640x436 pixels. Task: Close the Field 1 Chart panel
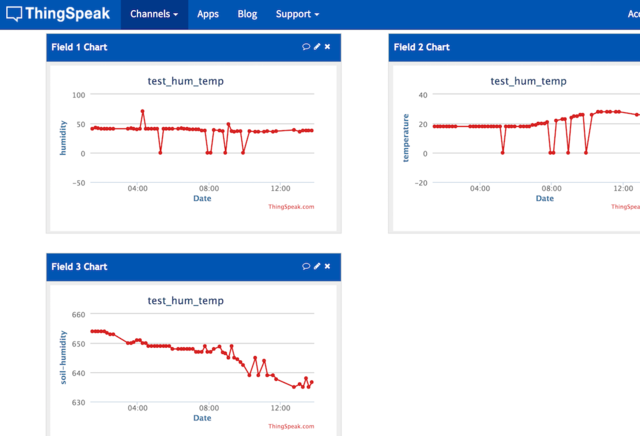(x=327, y=47)
